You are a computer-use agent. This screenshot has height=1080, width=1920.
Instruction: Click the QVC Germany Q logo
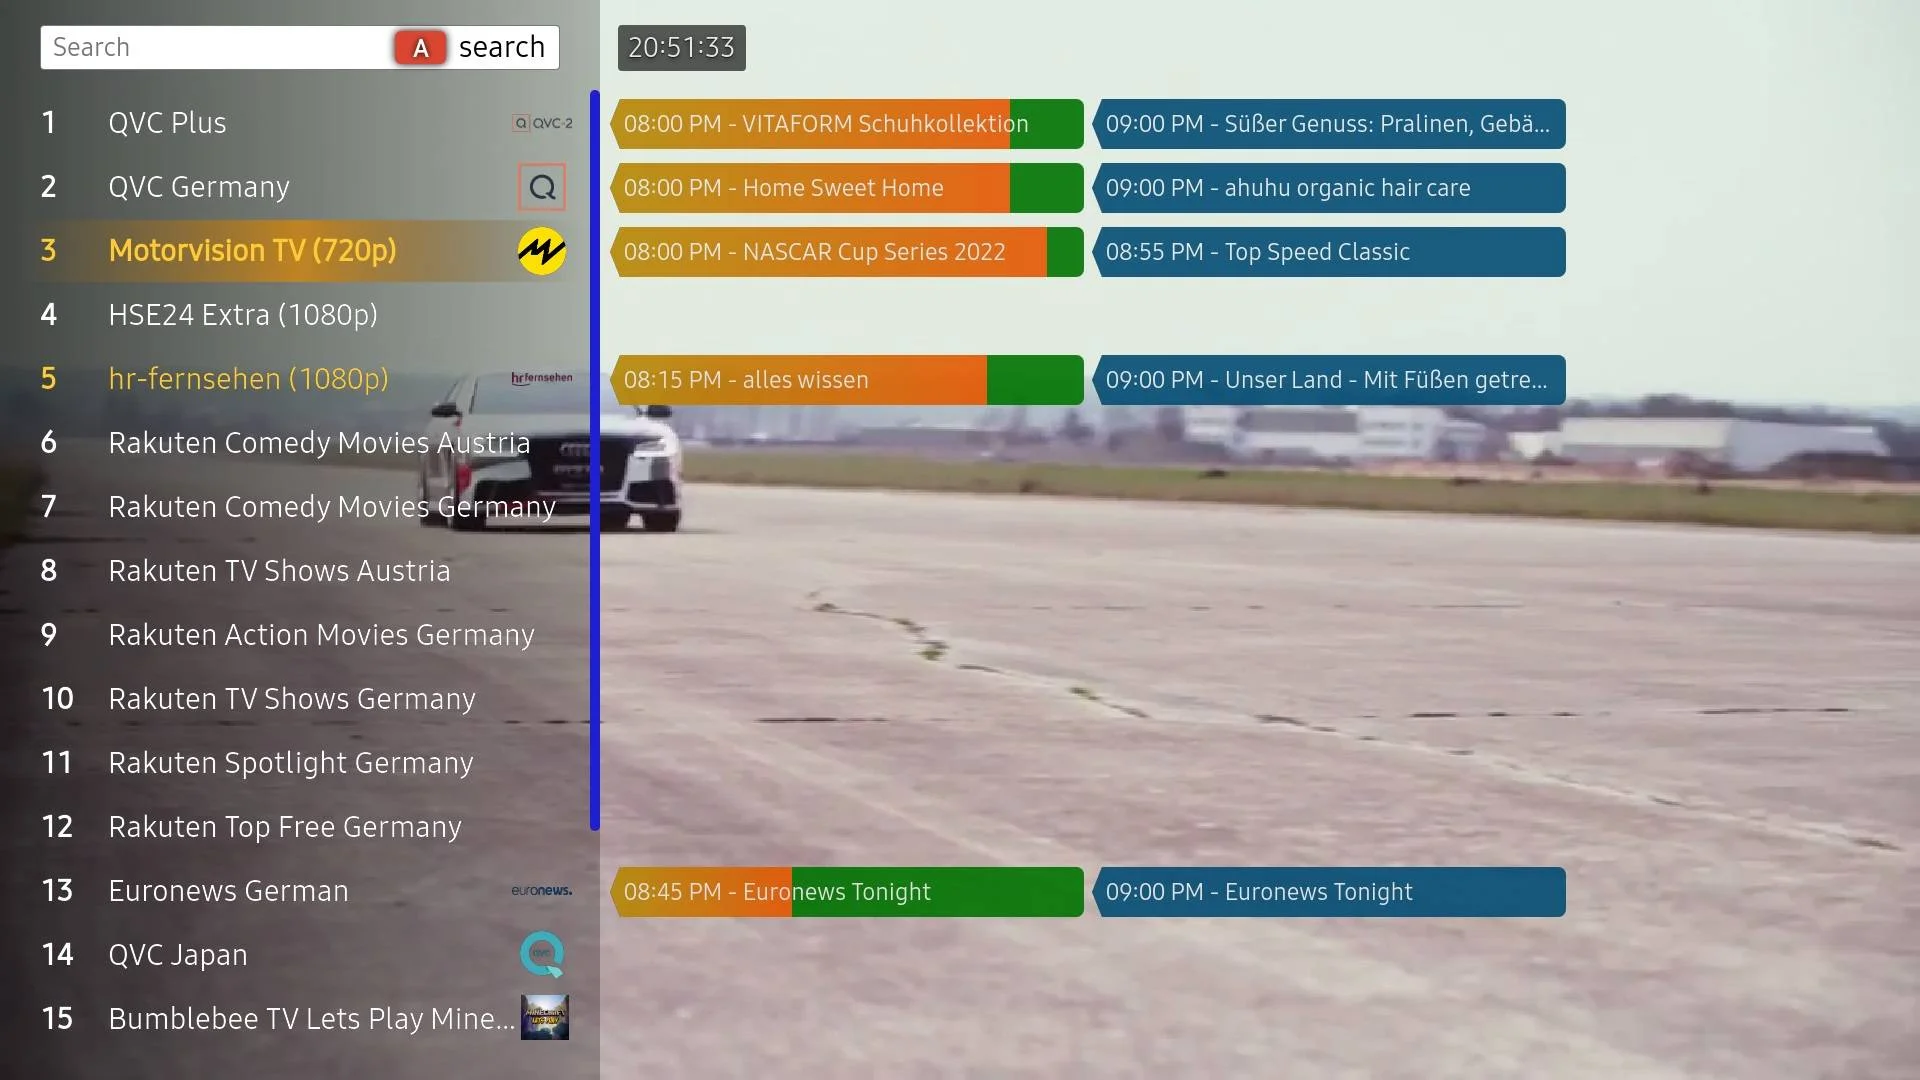pyautogui.click(x=542, y=187)
